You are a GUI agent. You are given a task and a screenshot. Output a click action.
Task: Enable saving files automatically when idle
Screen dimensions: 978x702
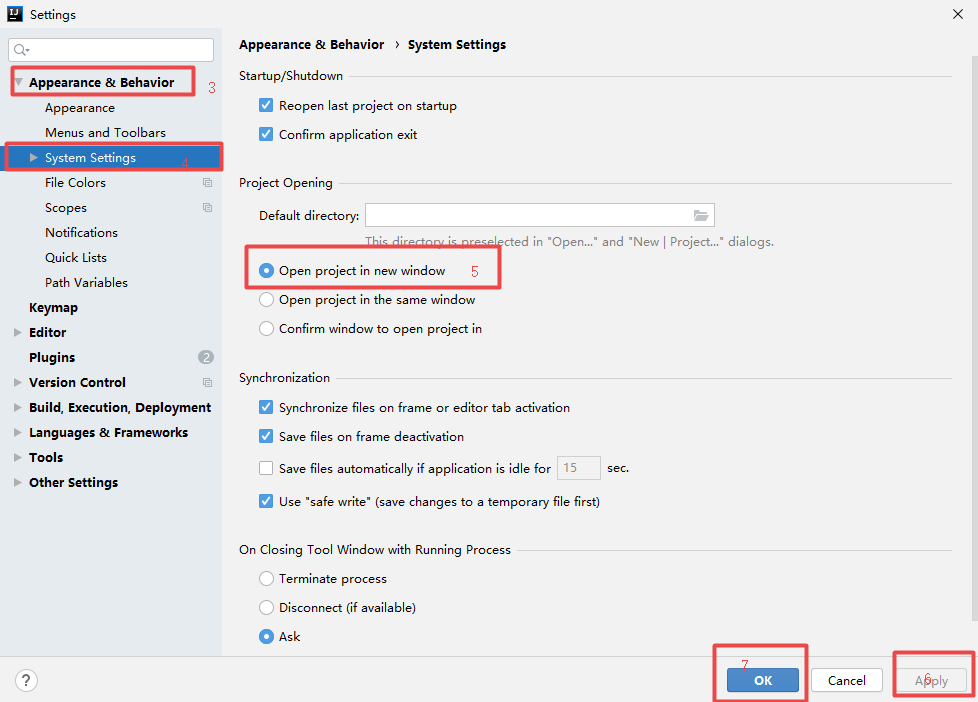tap(266, 467)
